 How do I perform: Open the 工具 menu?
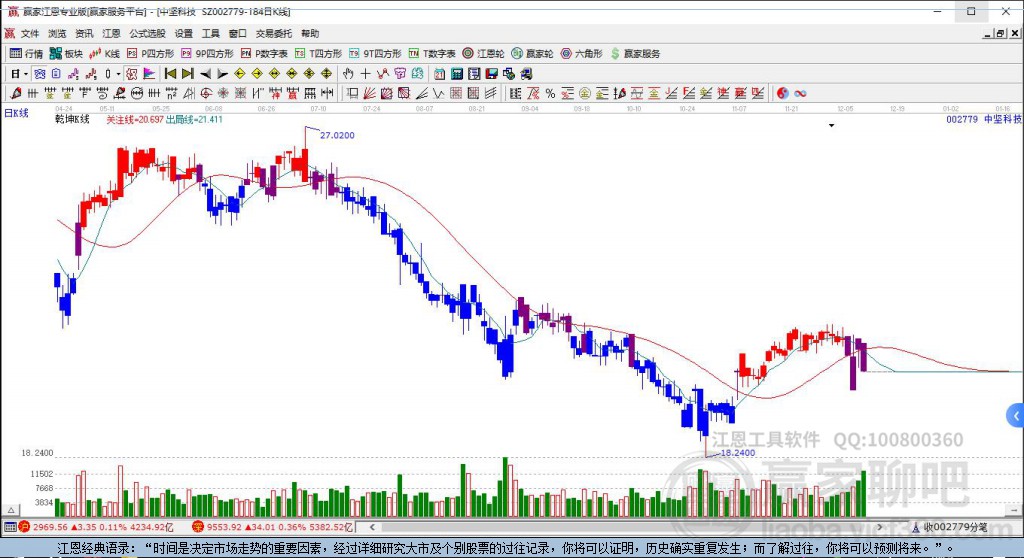click(210, 33)
